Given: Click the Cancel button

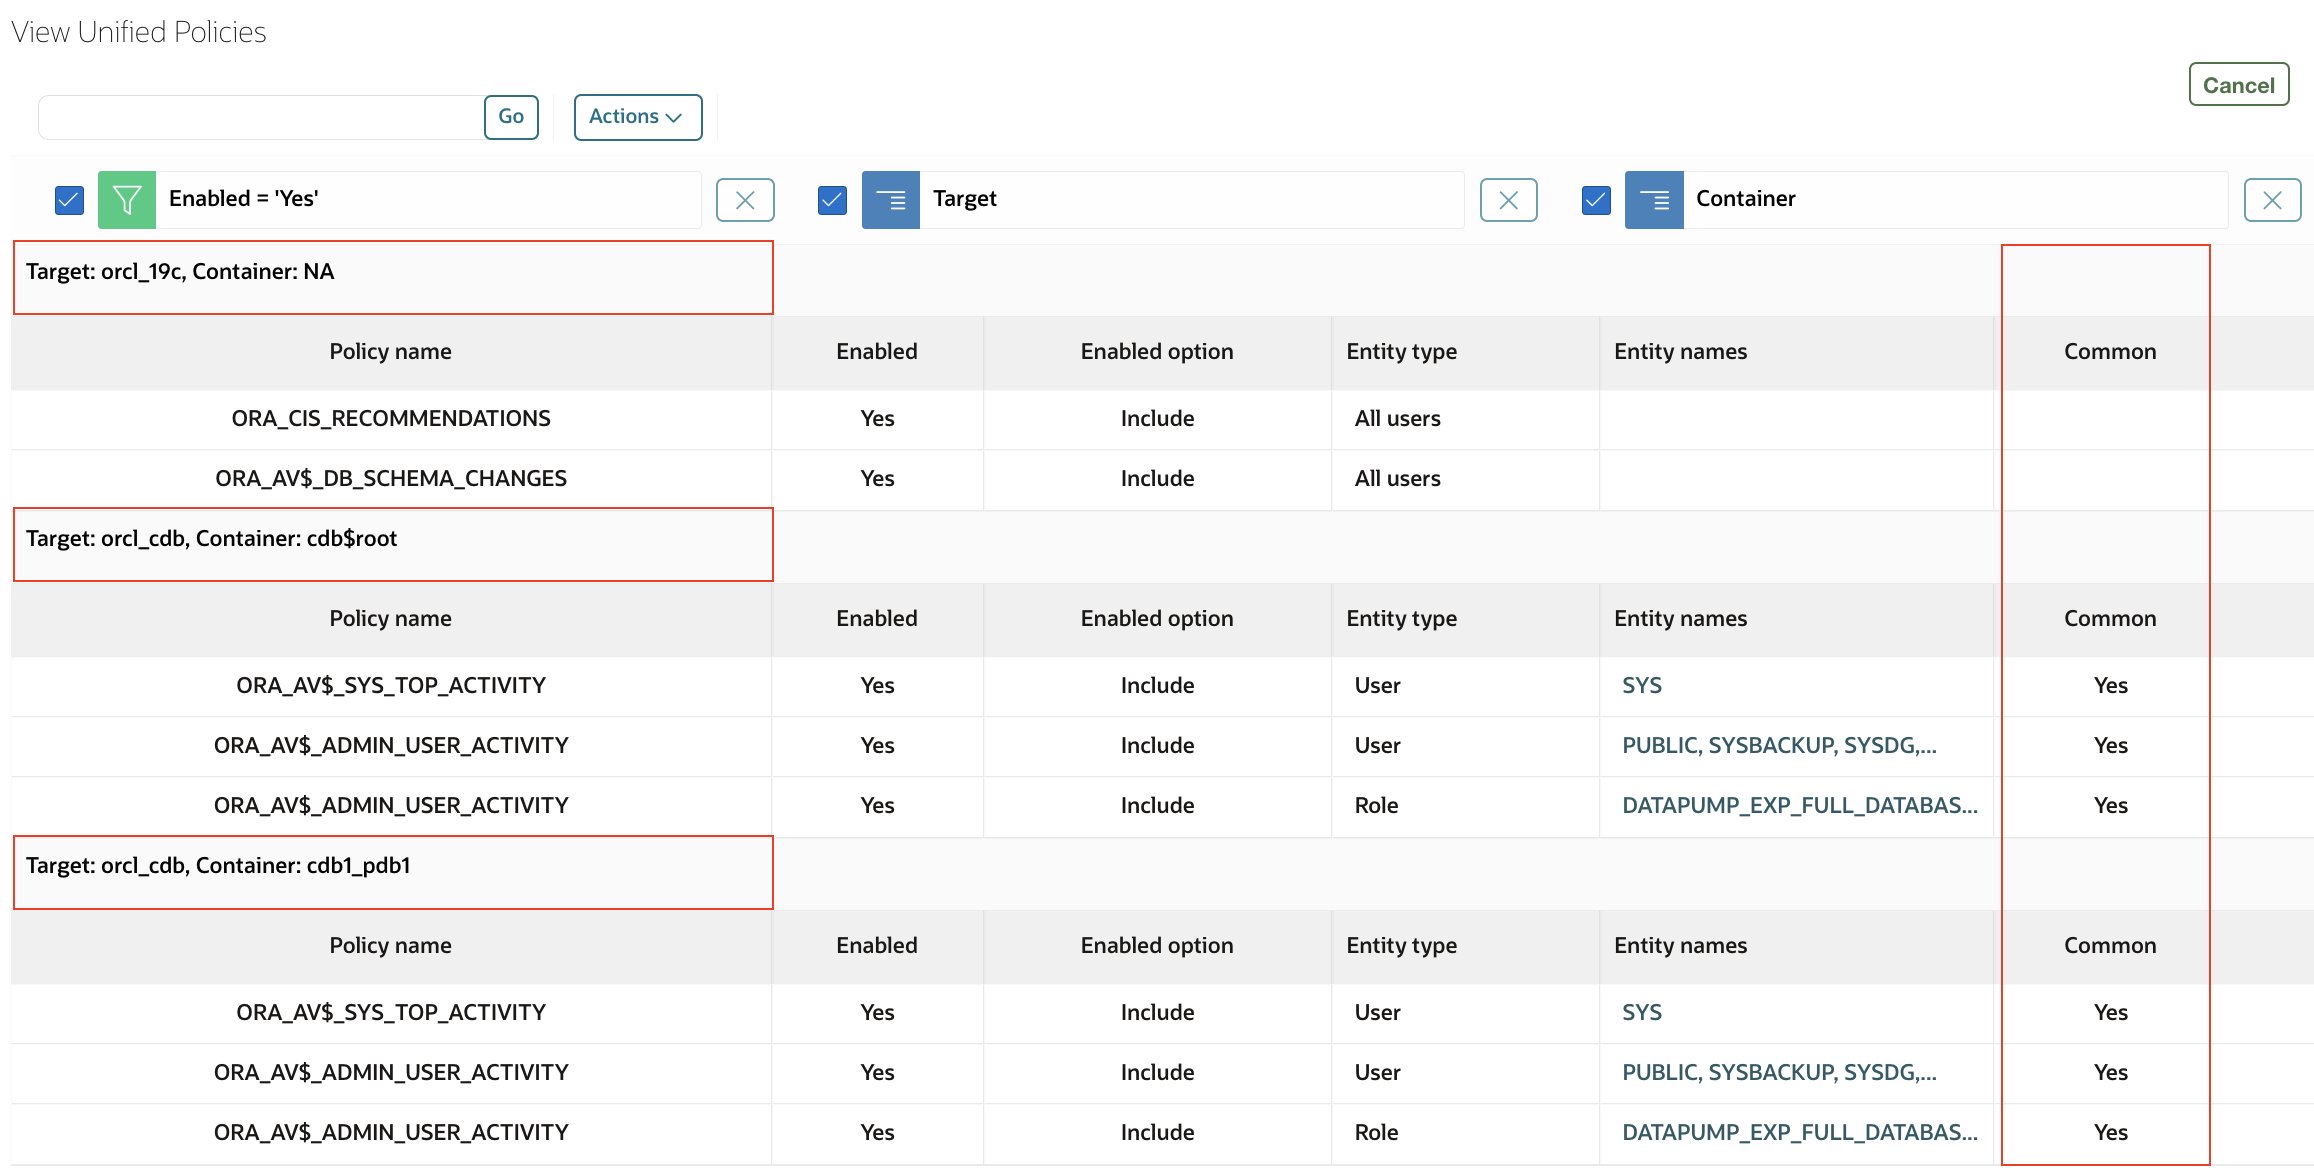Looking at the screenshot, I should 2238,84.
